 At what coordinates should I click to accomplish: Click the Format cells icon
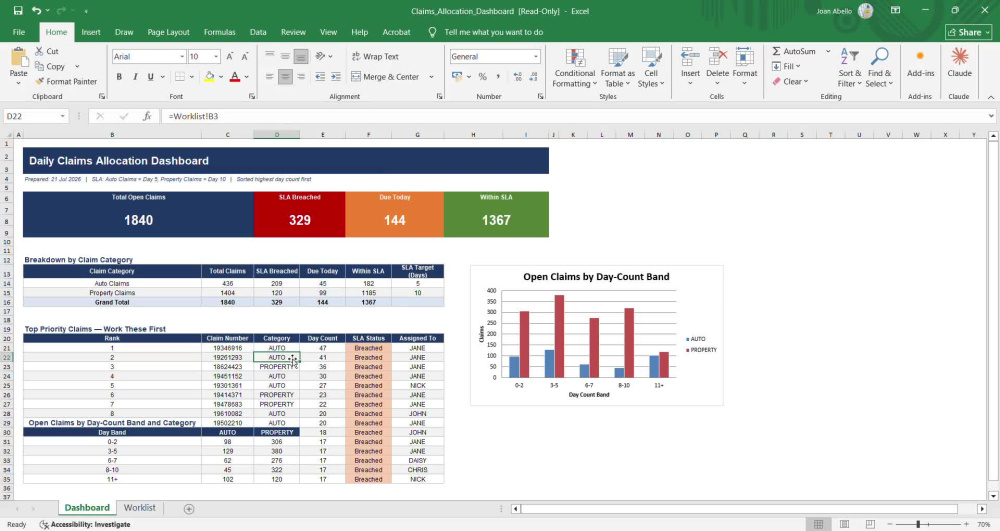(744, 57)
